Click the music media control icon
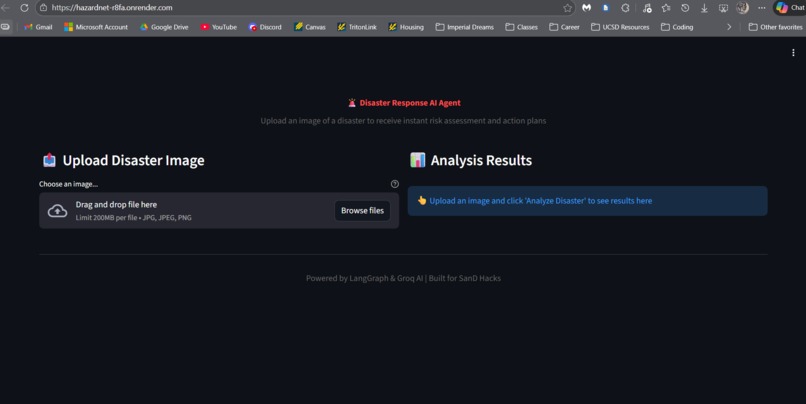 pyautogui.click(x=647, y=8)
